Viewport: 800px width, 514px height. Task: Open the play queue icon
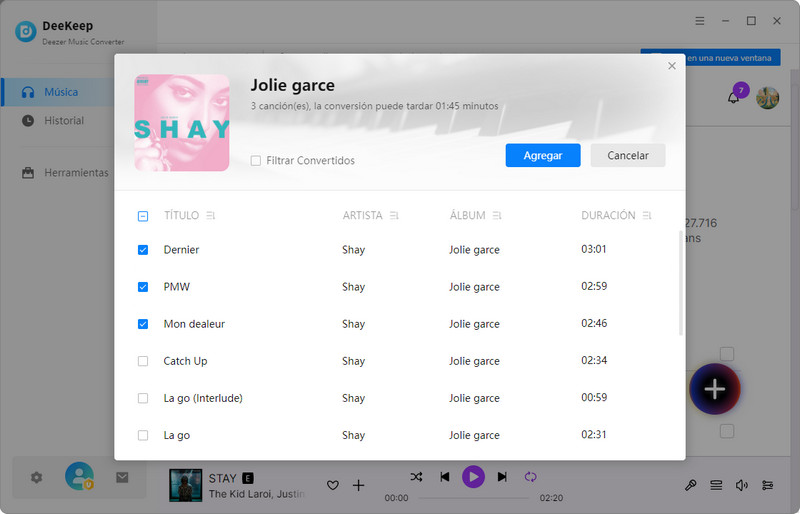point(716,485)
